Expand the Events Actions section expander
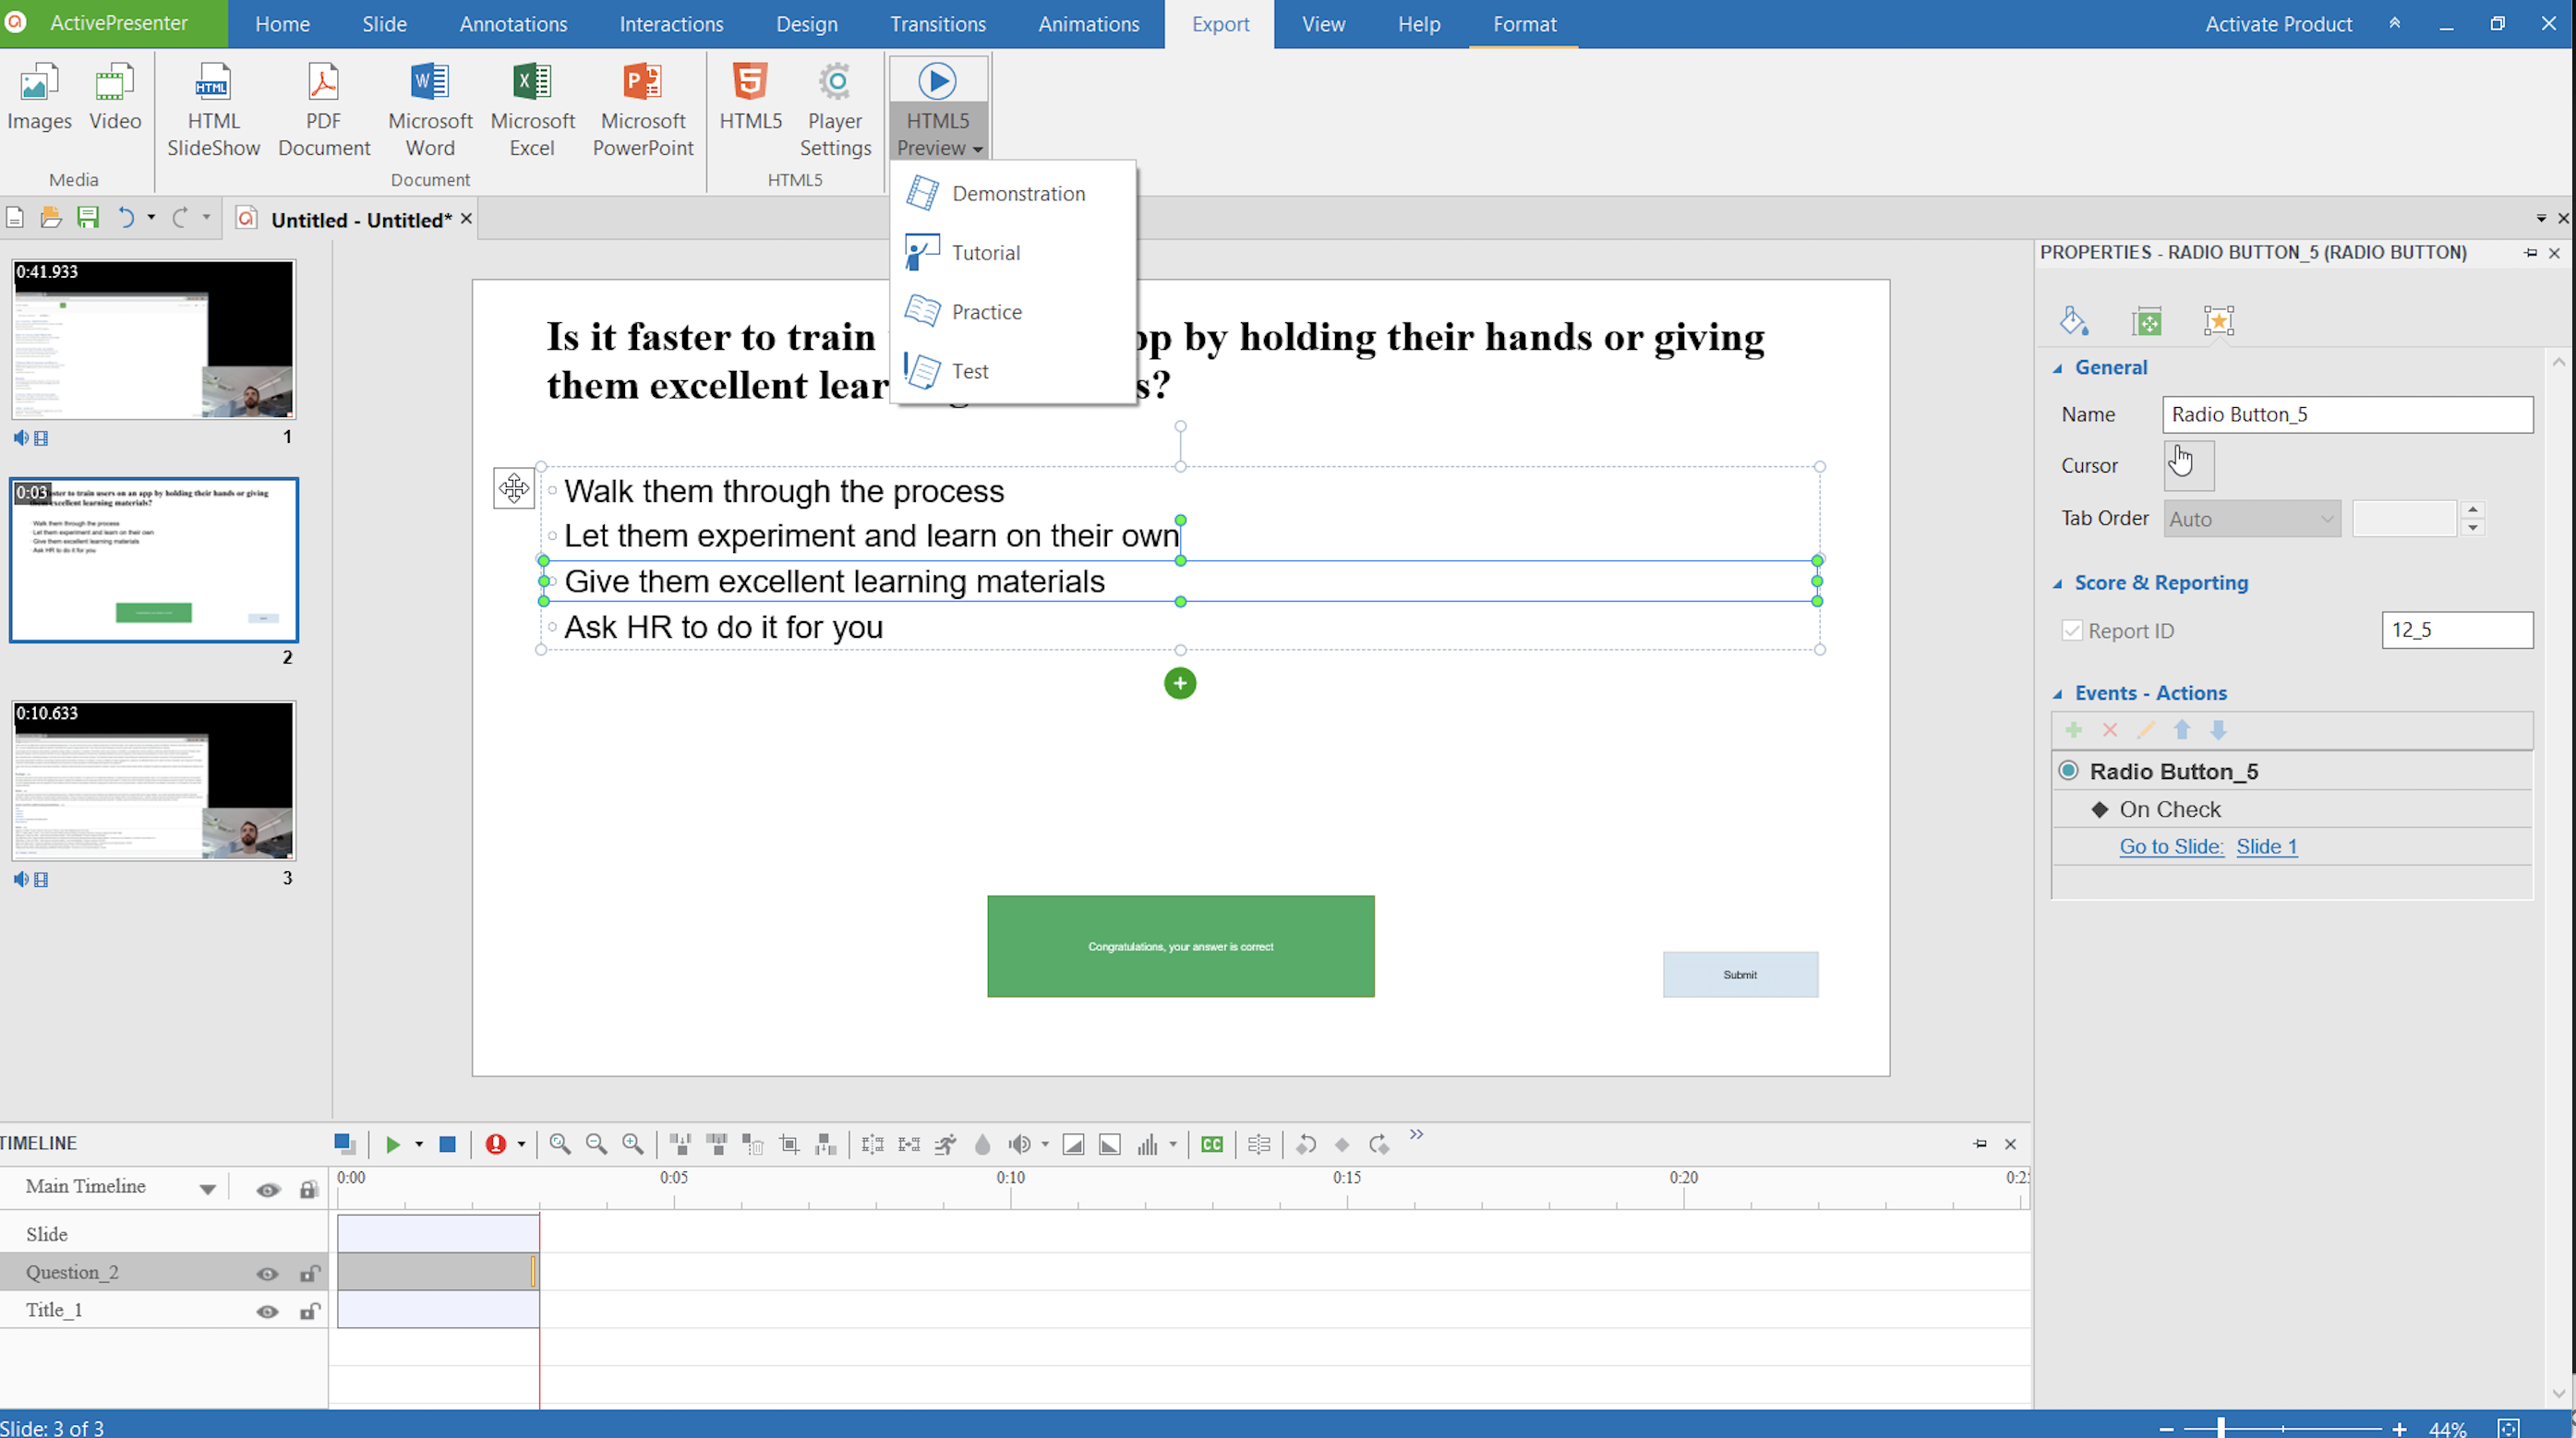Screen dimensions: 2576x1438 2058,691
